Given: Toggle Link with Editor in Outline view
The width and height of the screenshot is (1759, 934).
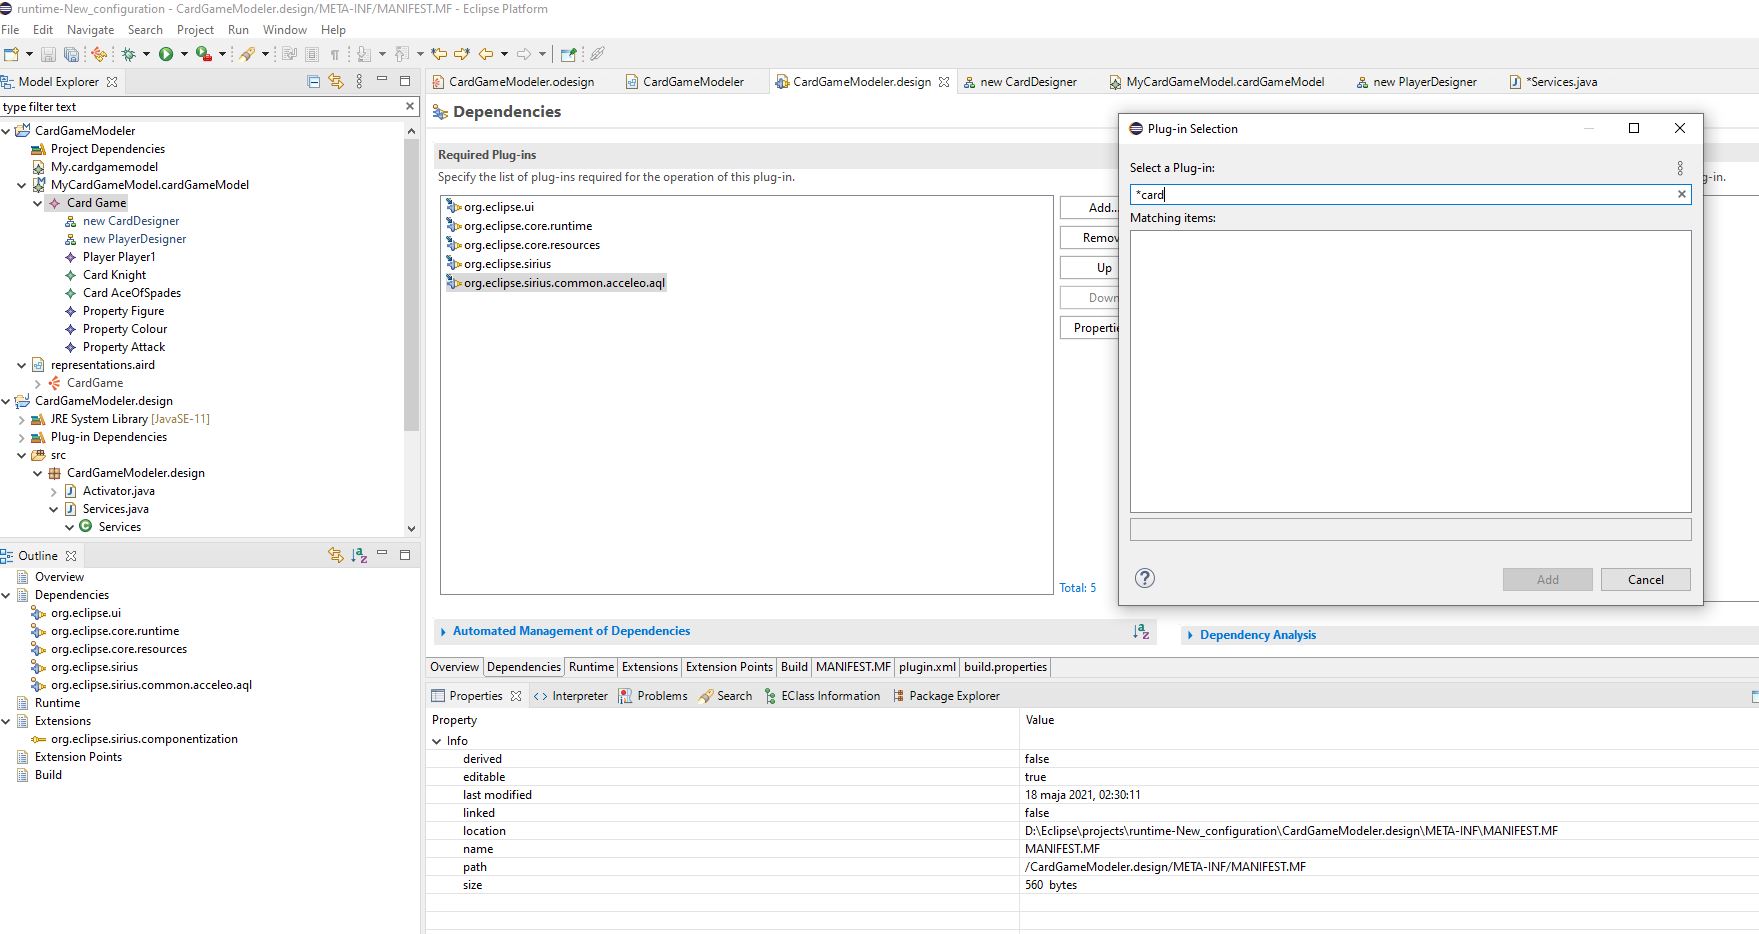Looking at the screenshot, I should tap(336, 555).
